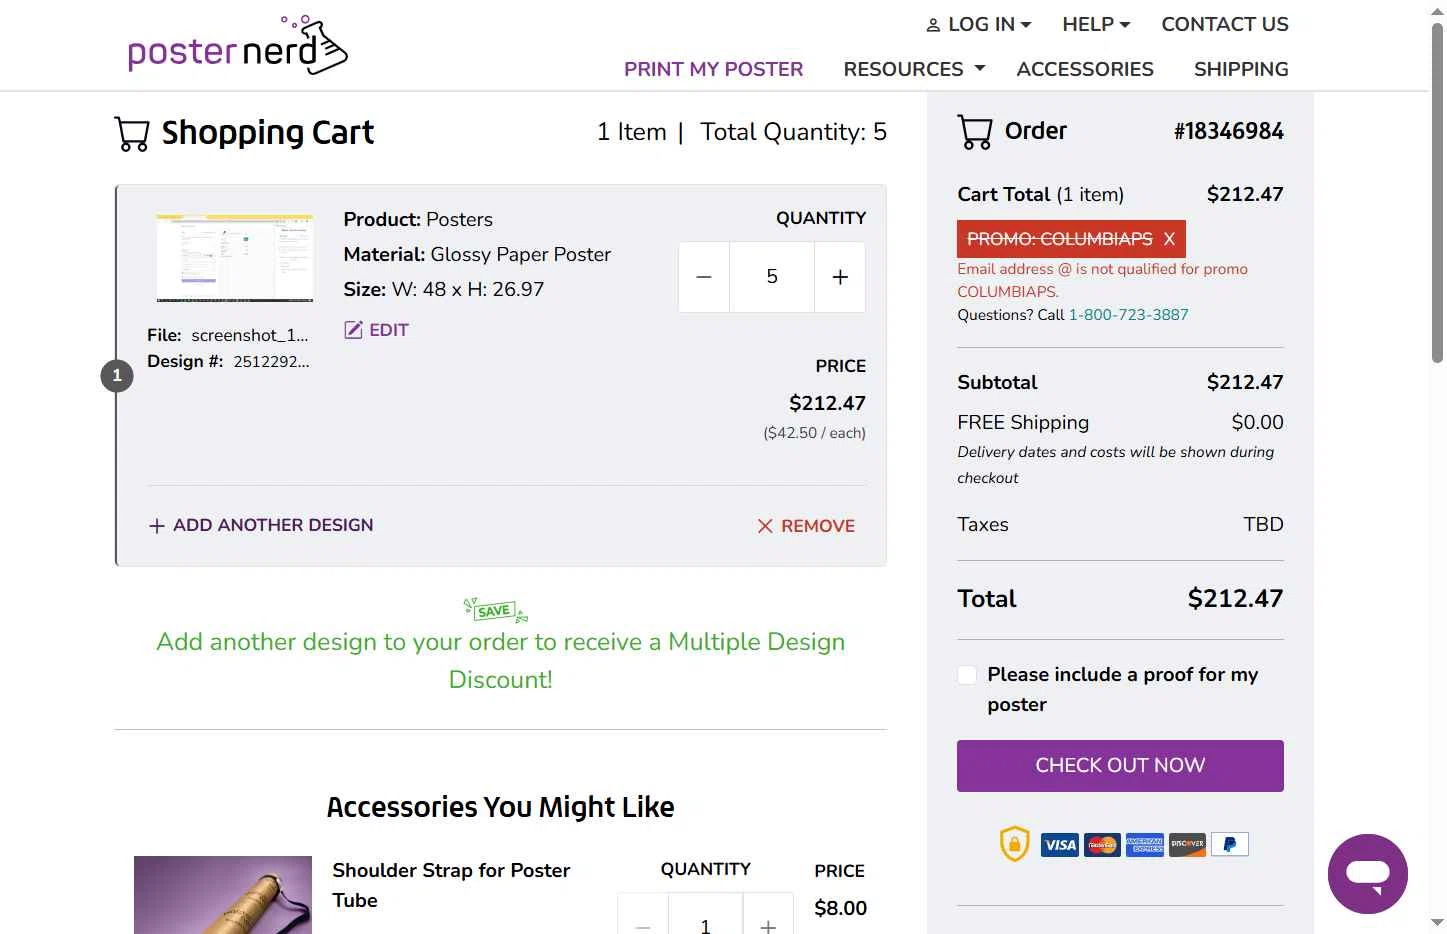The width and height of the screenshot is (1447, 934).
Task: Click the EDIT pencil icon
Action: pyautogui.click(x=353, y=330)
